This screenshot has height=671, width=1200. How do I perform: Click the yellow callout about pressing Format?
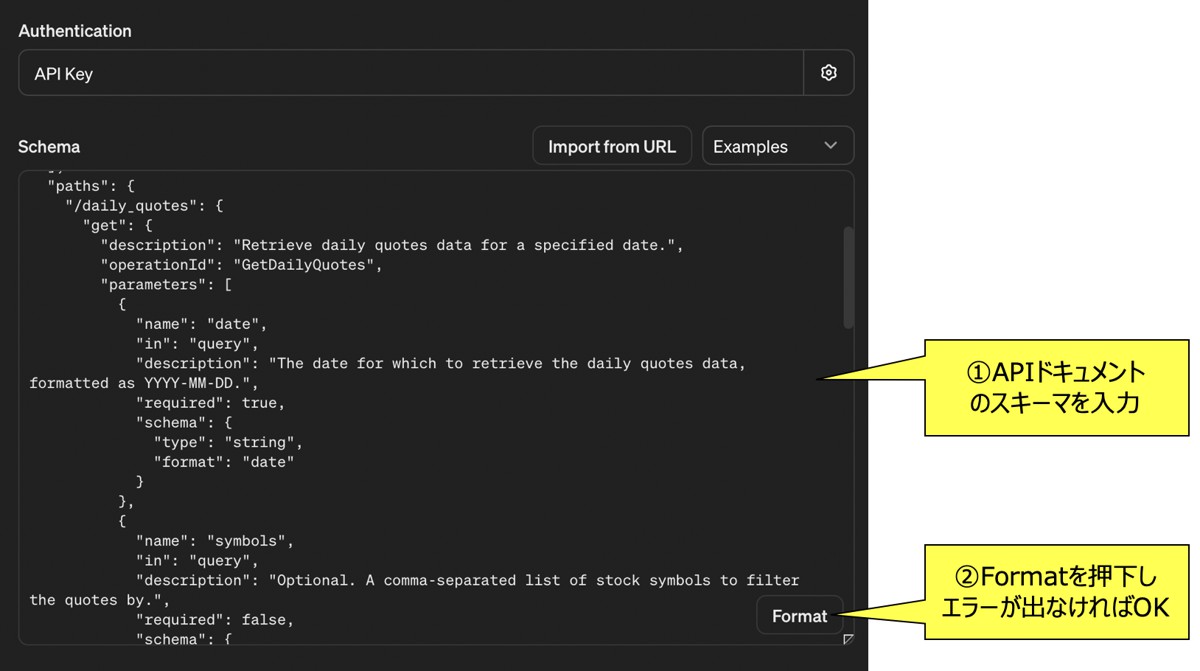pyautogui.click(x=1055, y=592)
